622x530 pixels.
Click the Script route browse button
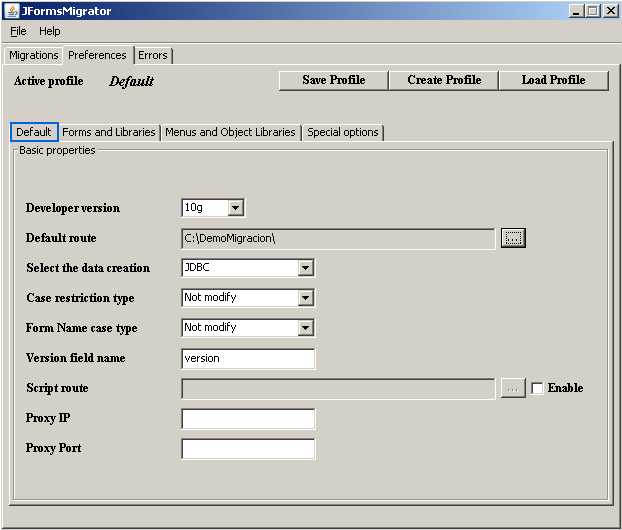coord(513,388)
